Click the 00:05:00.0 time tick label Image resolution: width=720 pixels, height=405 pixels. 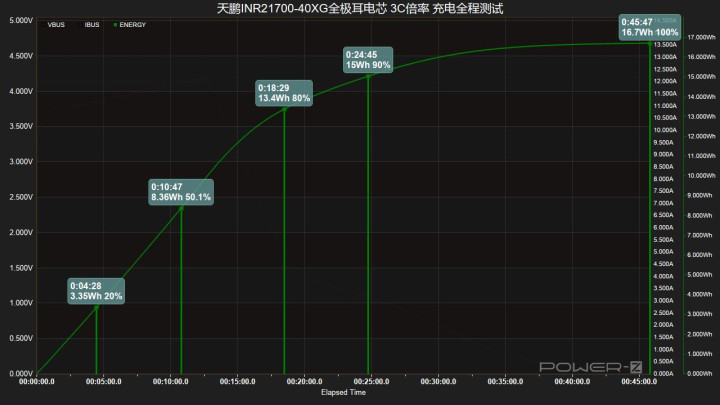point(104,382)
